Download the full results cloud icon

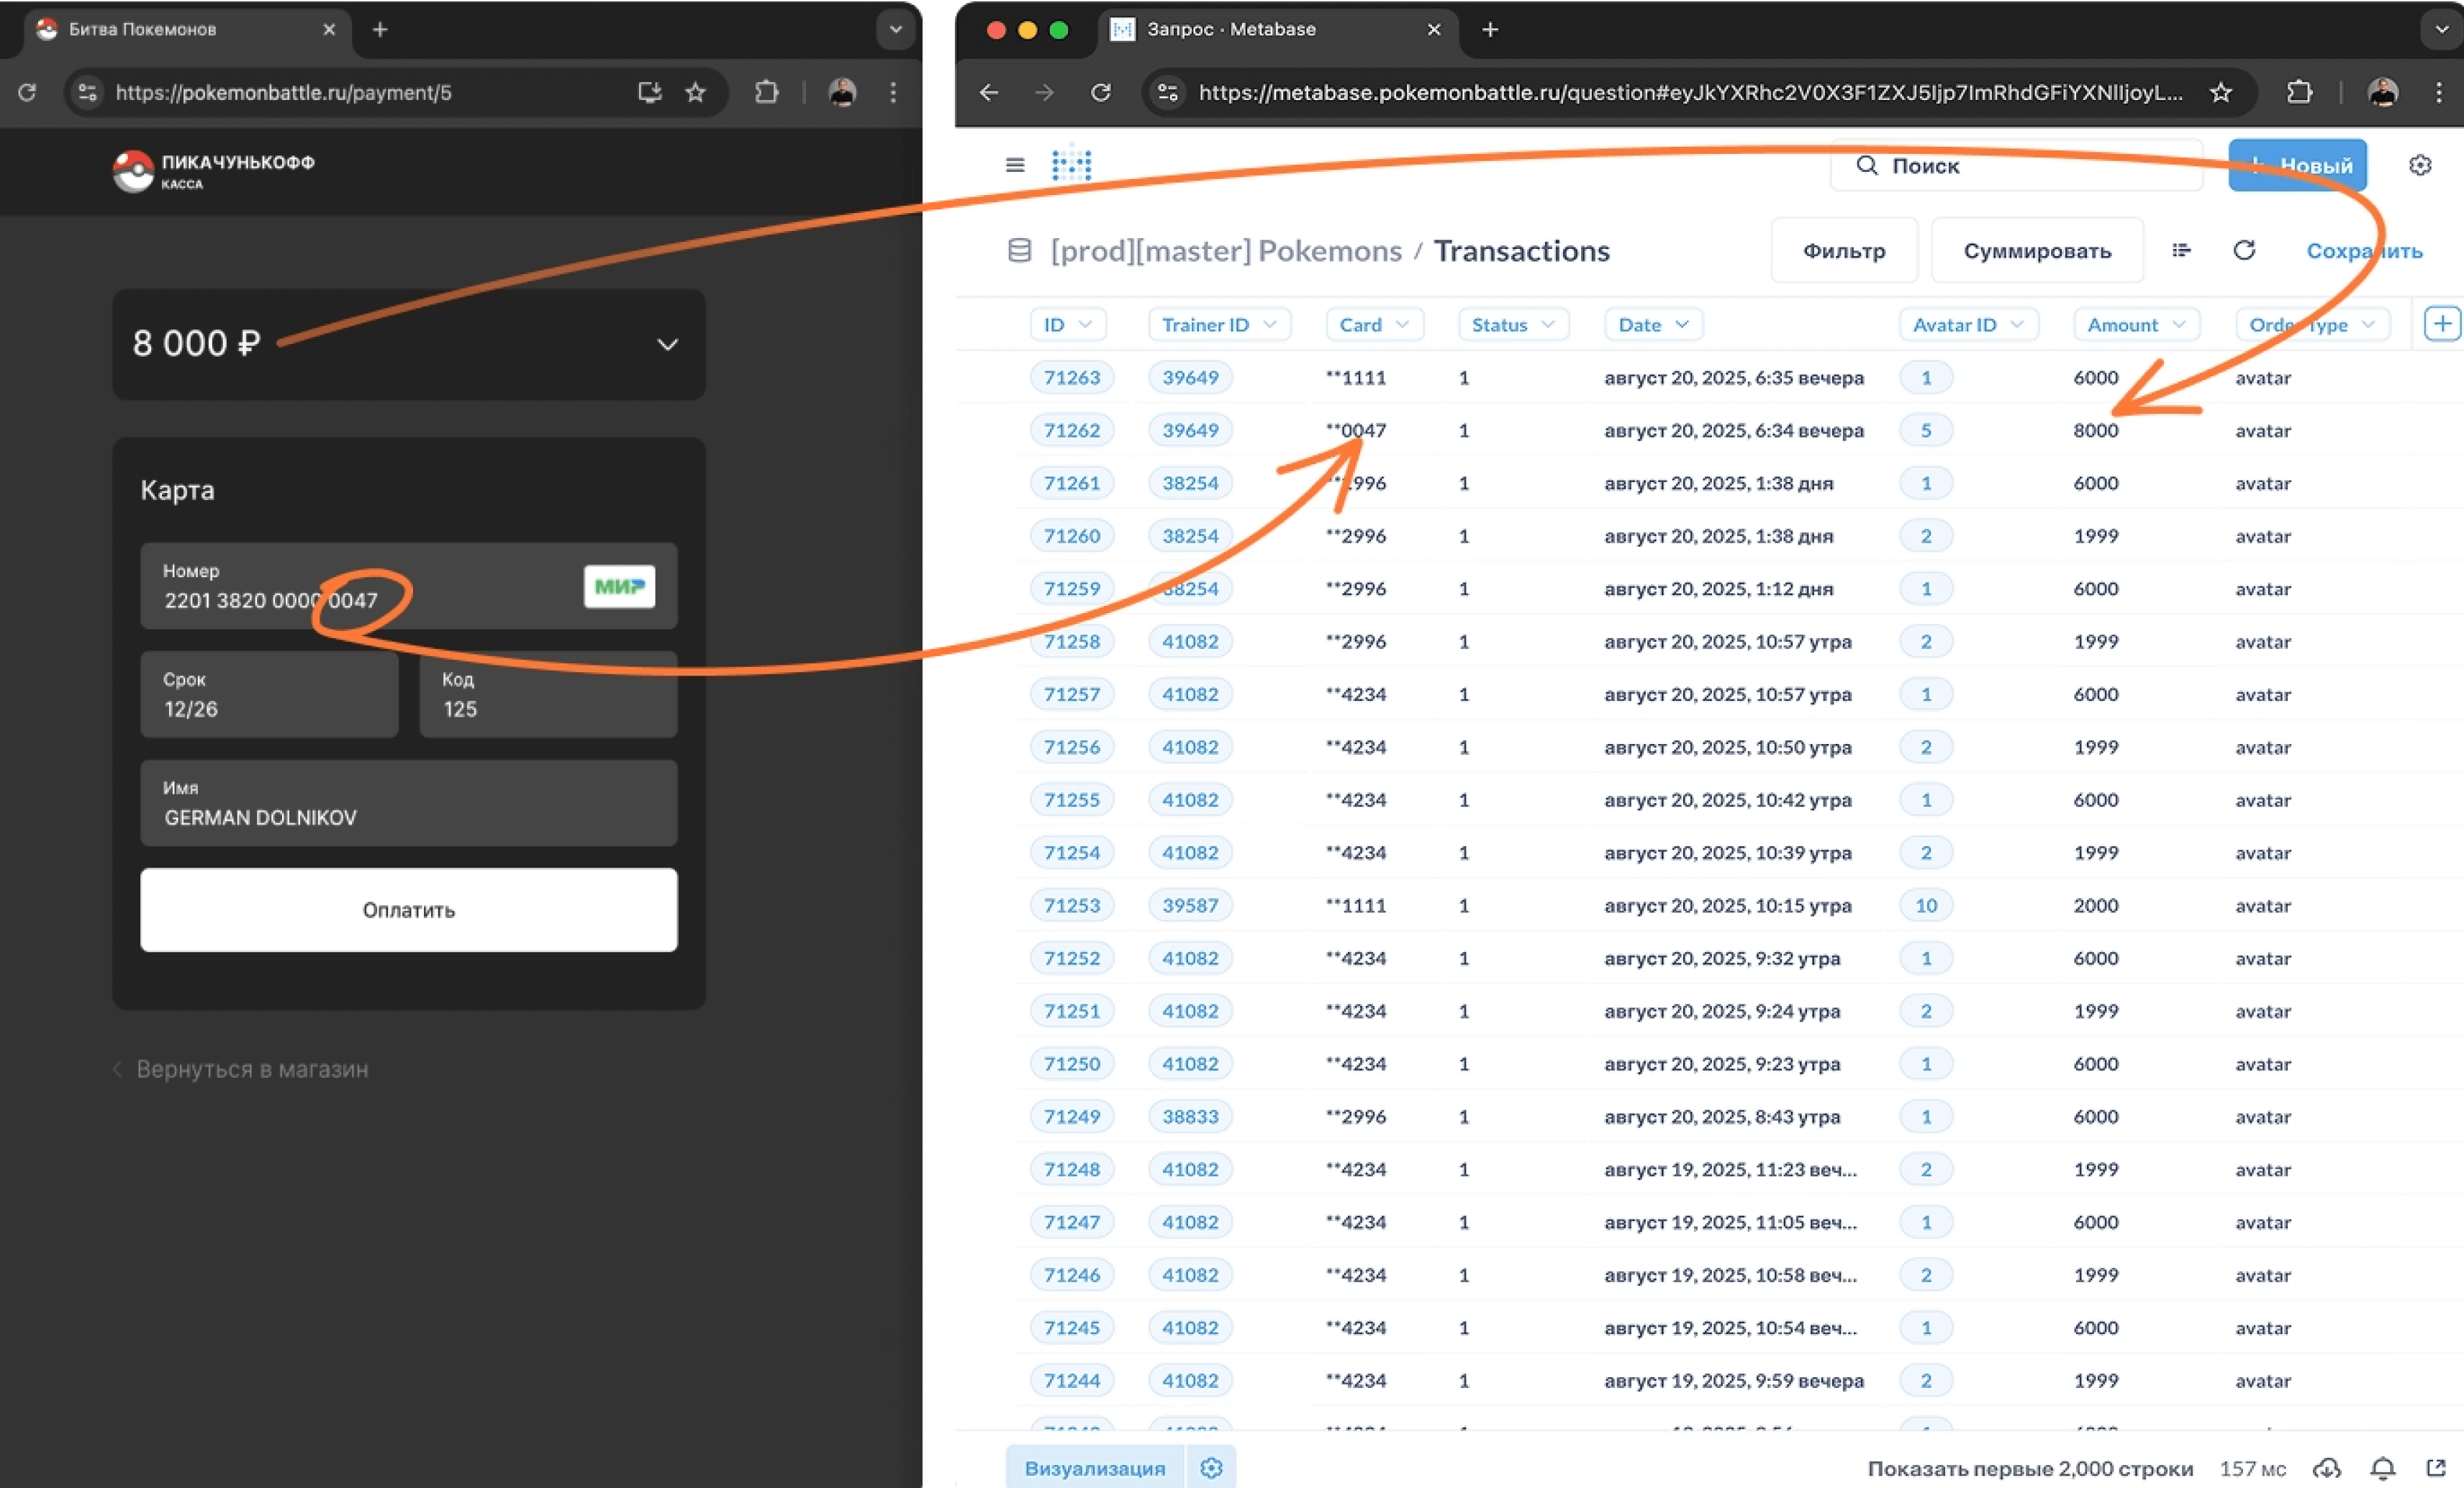click(x=2327, y=1468)
